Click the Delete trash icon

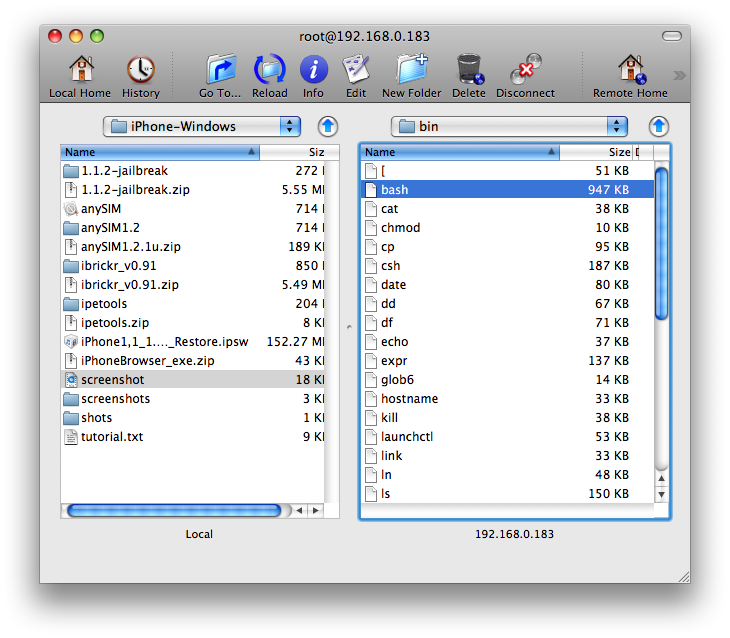tap(468, 76)
